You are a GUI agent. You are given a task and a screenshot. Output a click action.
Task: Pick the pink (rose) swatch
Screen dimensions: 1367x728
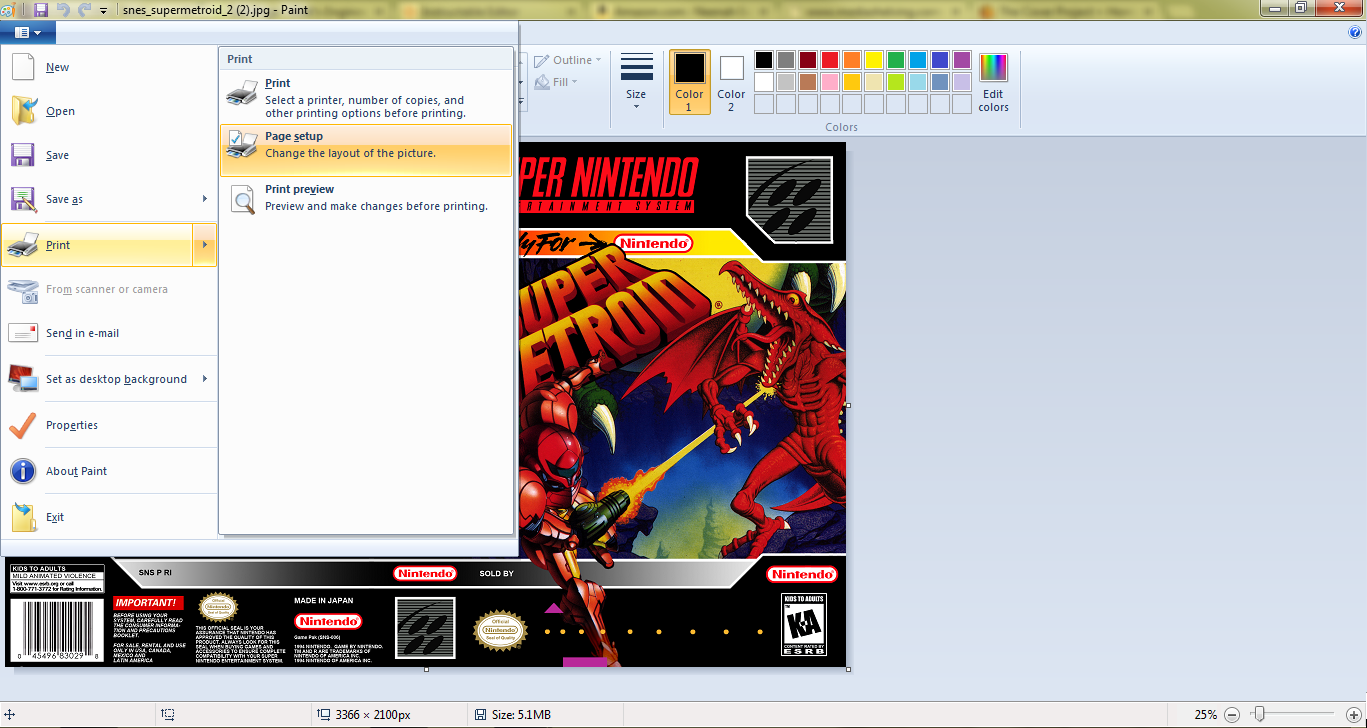(x=830, y=82)
